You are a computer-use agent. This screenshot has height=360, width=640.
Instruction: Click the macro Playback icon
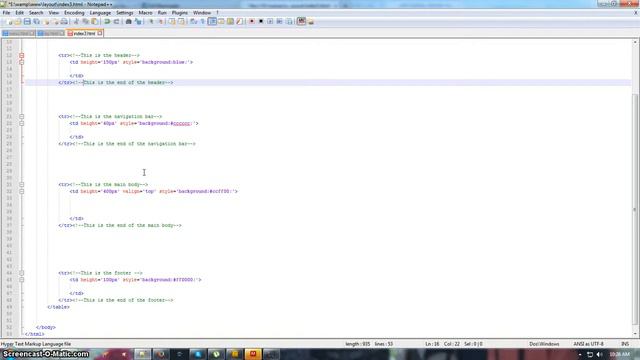[270, 22]
